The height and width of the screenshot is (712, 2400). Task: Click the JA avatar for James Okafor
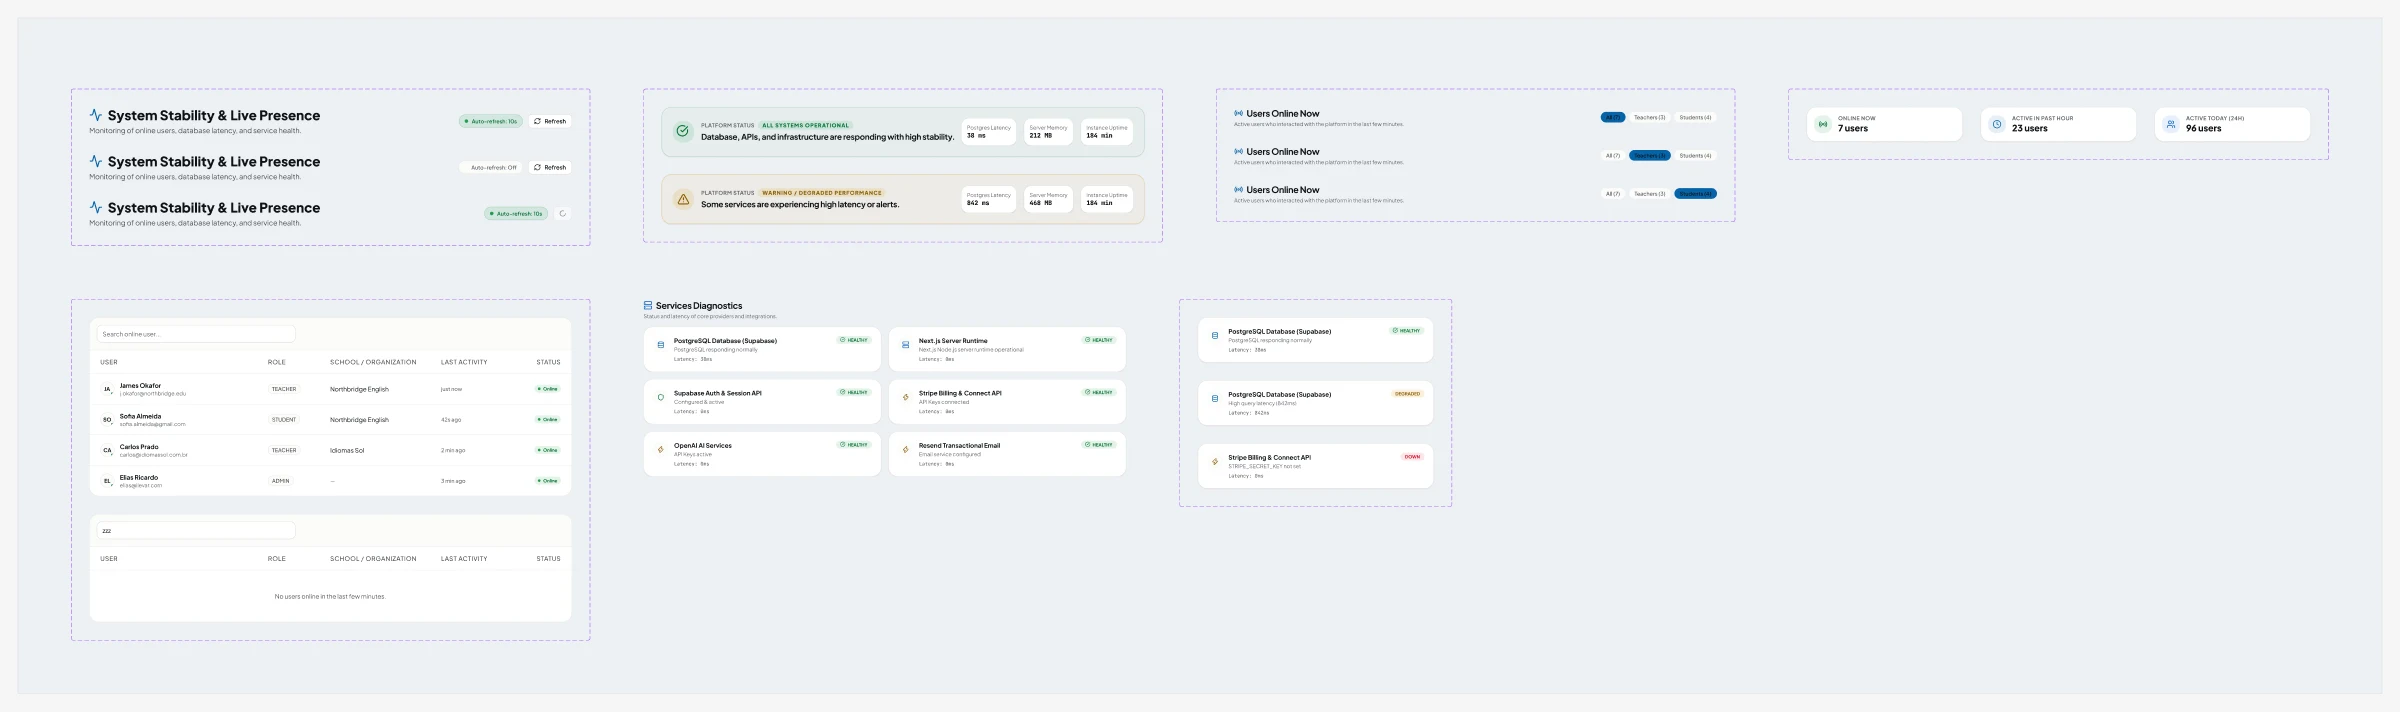click(107, 389)
